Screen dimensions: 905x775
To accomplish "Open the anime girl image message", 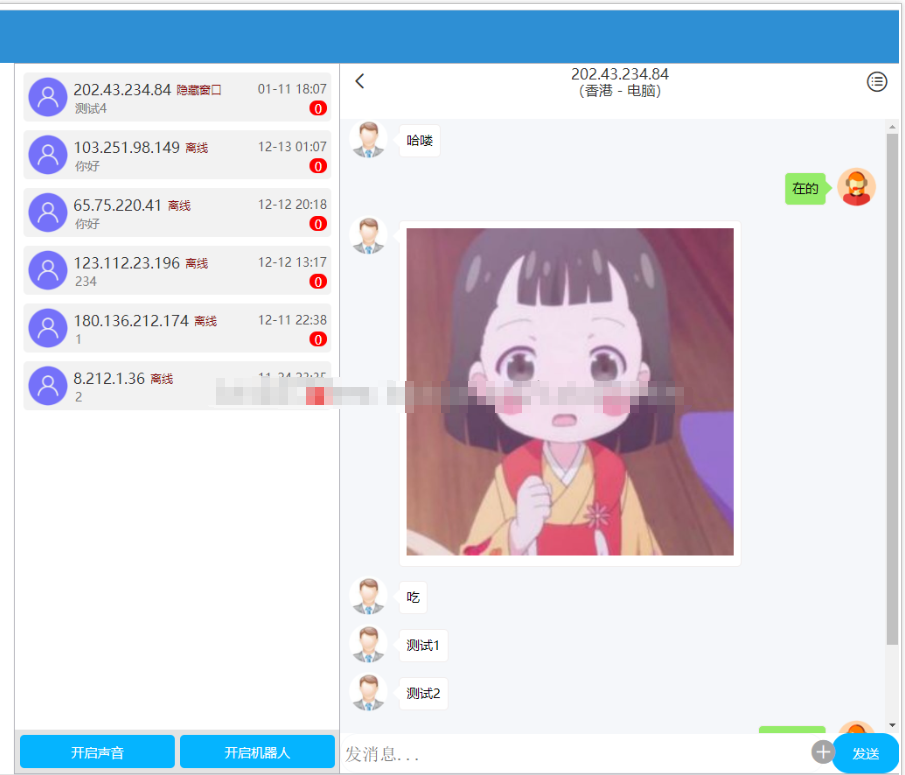I will pyautogui.click(x=570, y=391).
